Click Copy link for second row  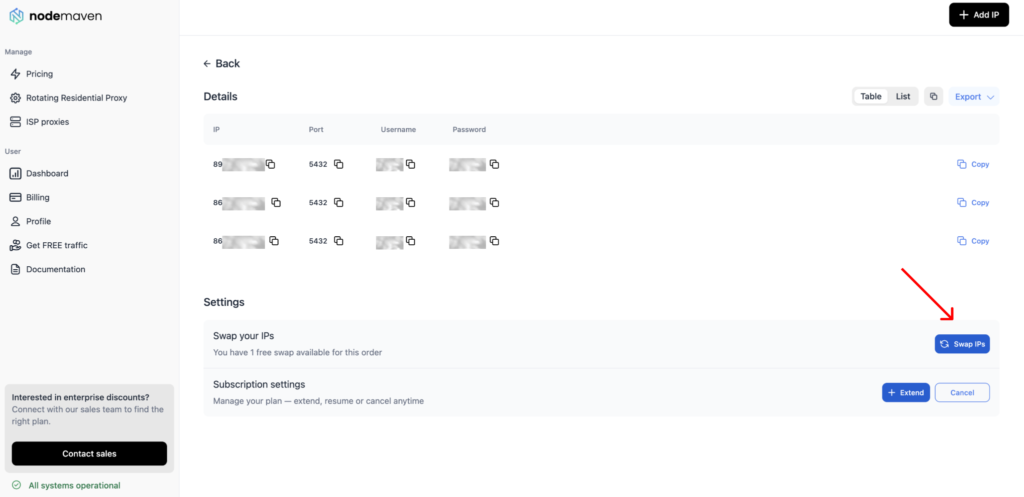click(x=973, y=202)
